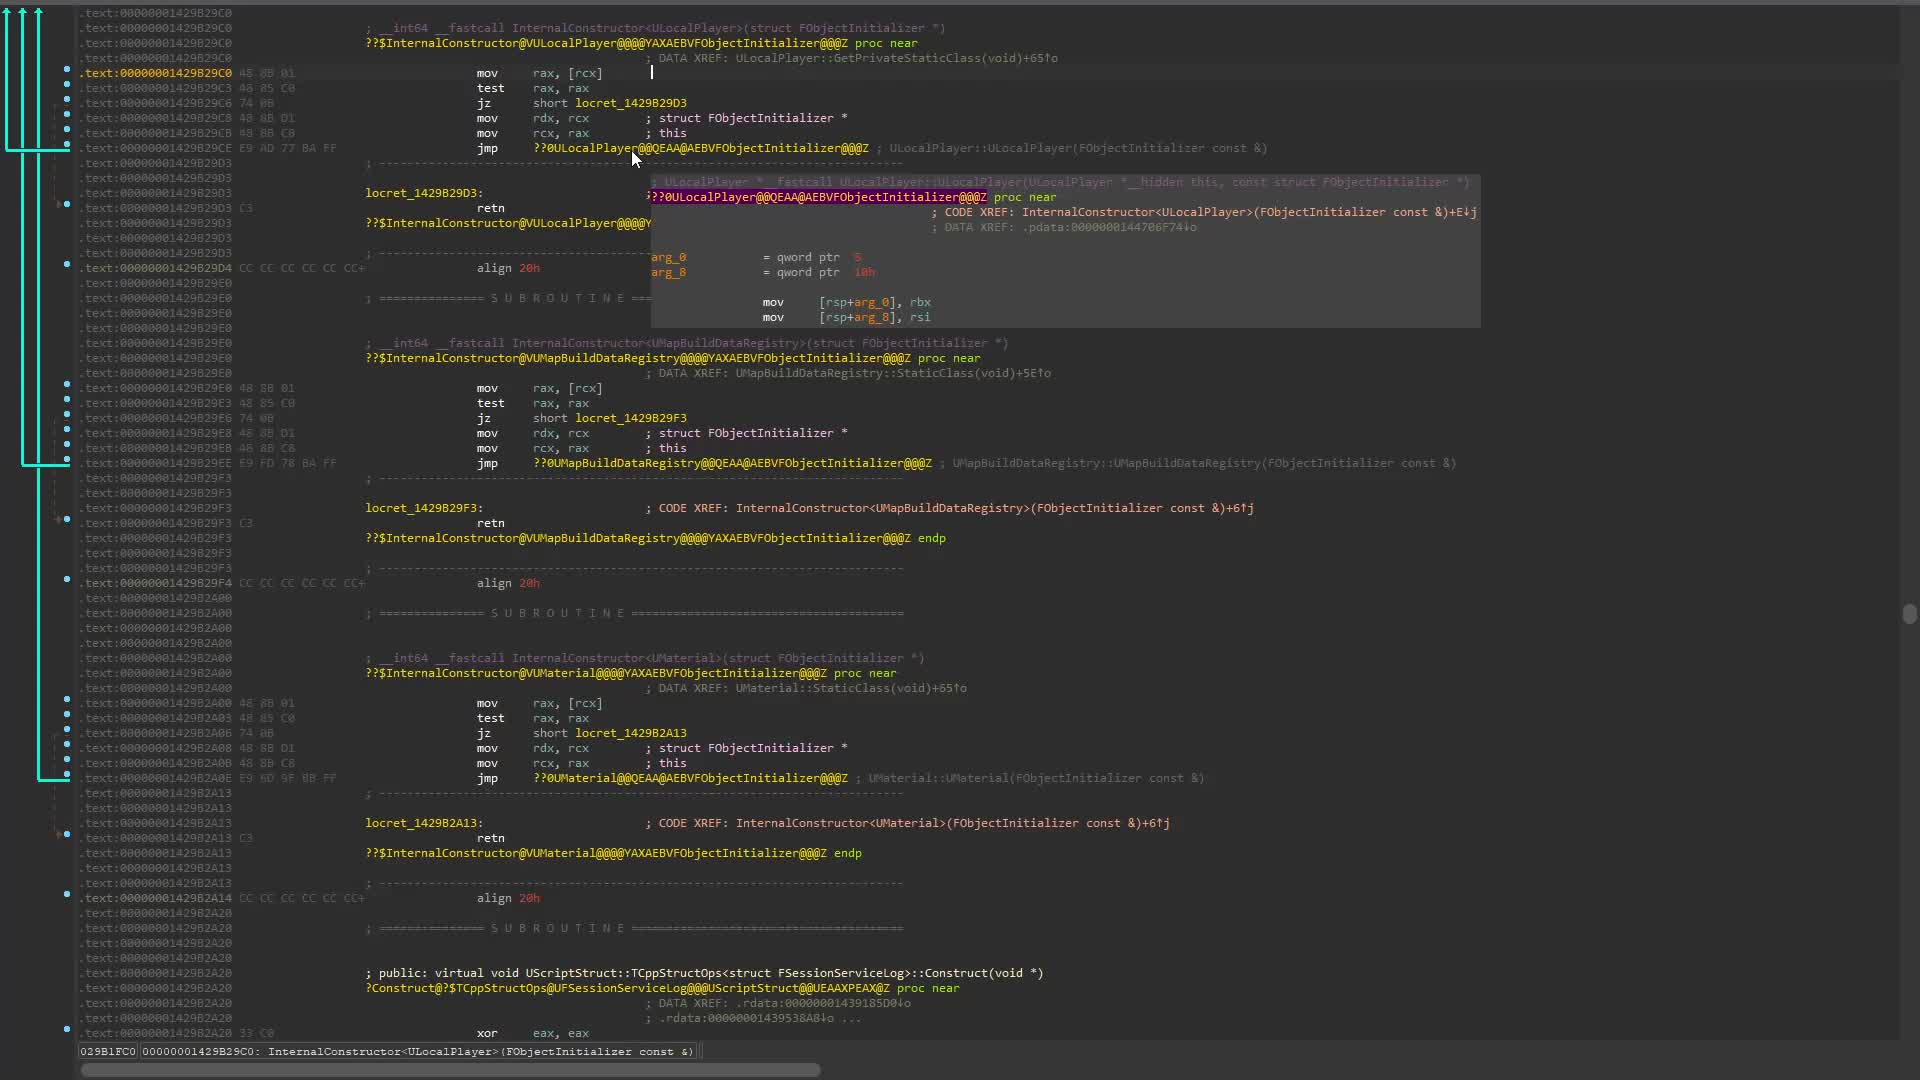Click the horizontal scrollbar at bottom

click(450, 1070)
